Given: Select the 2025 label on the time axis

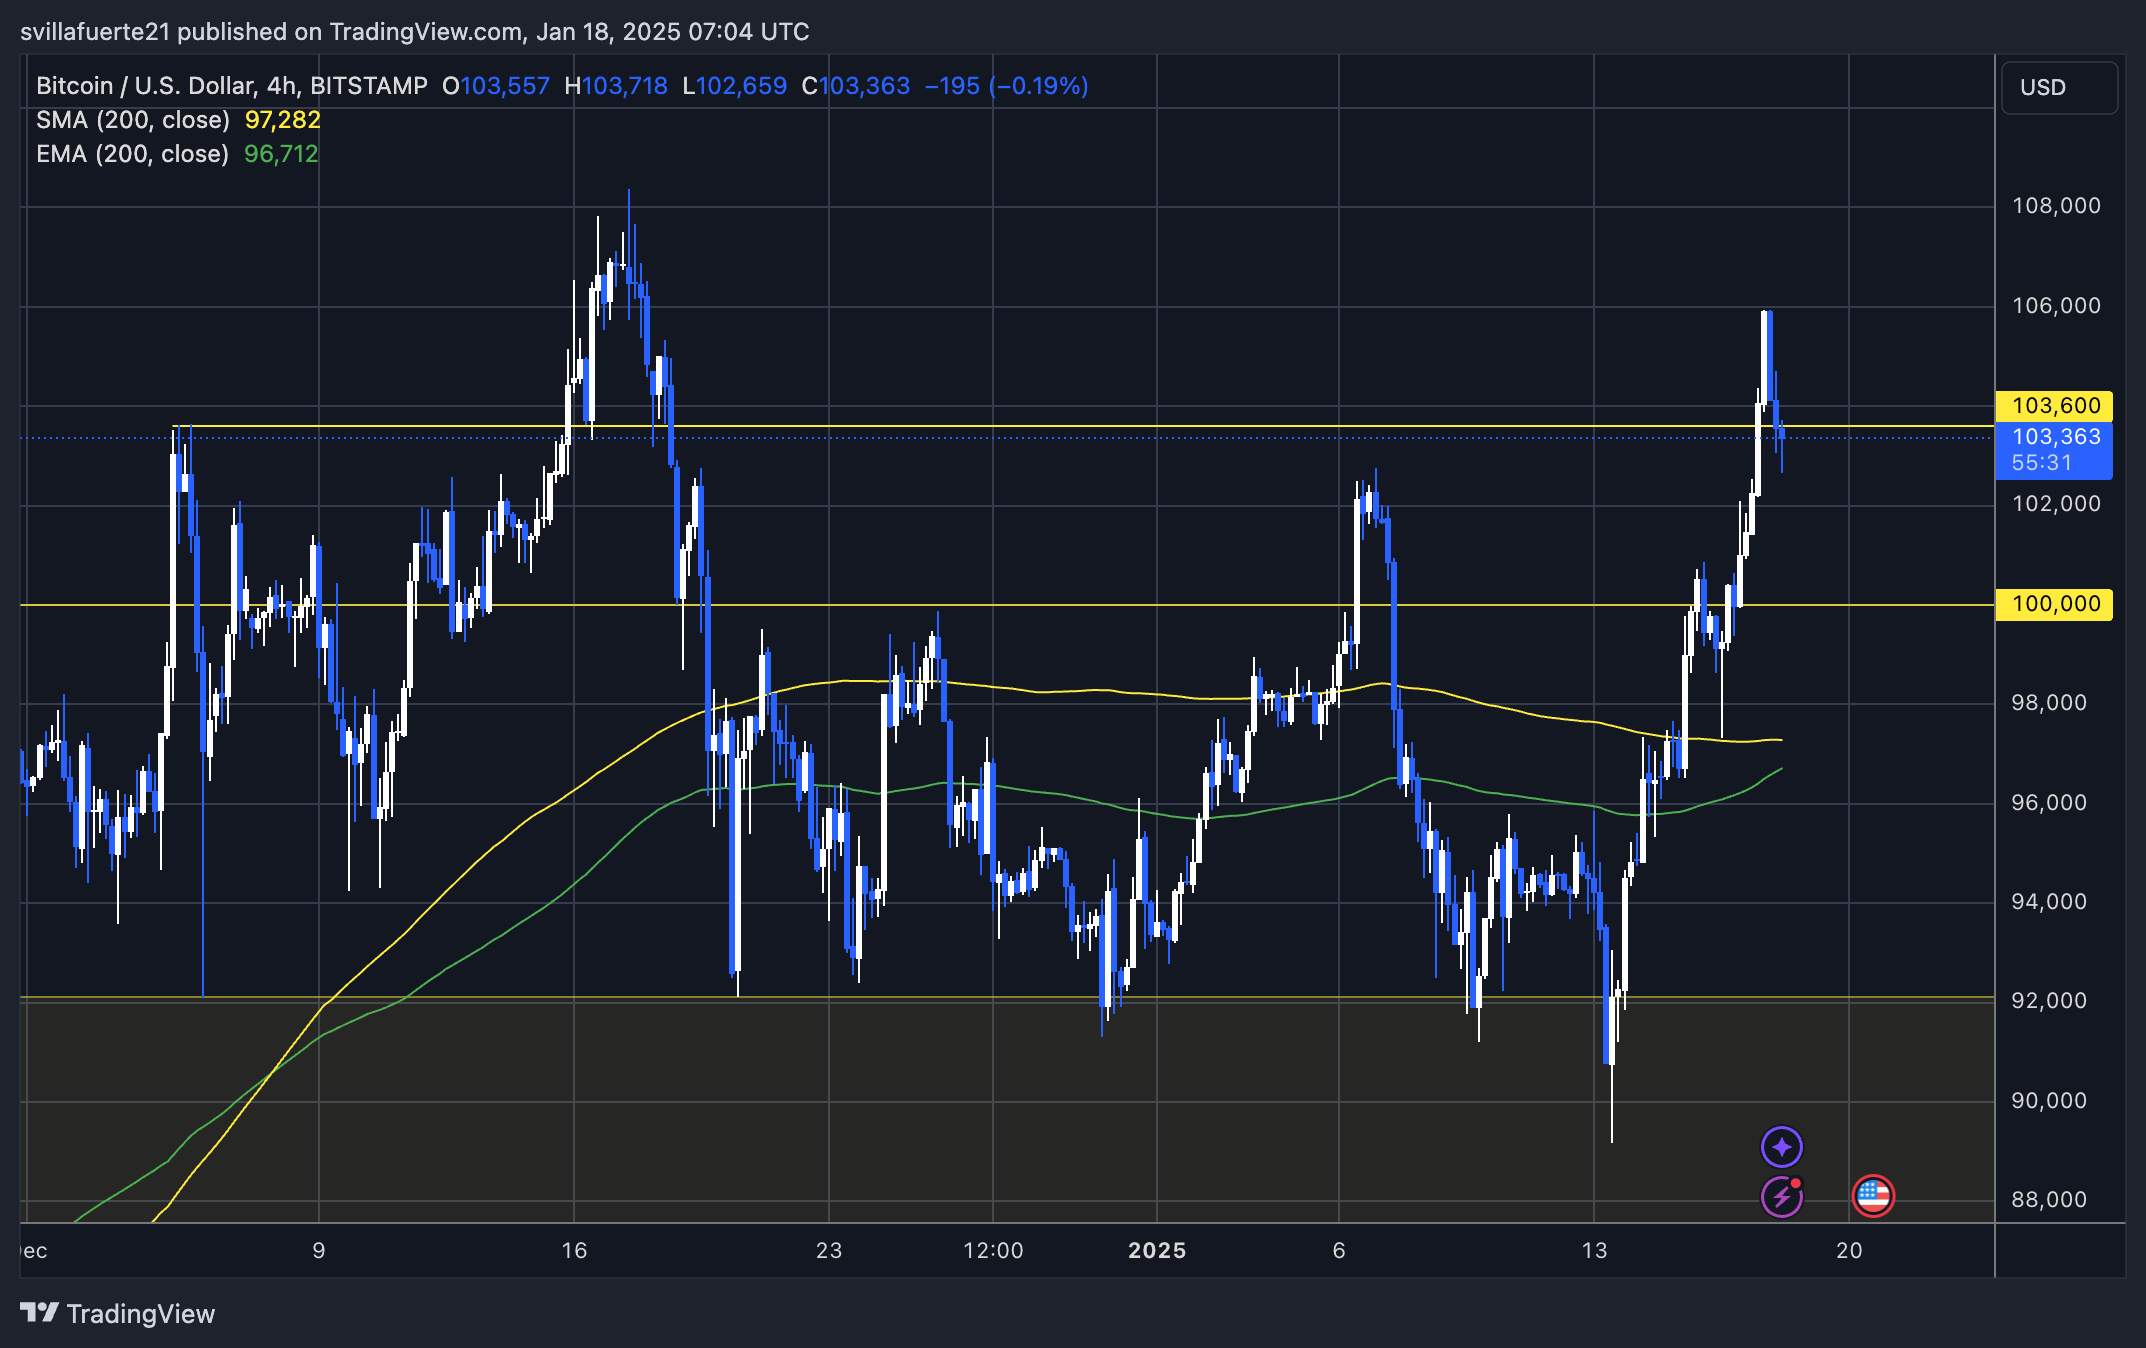Looking at the screenshot, I should click(1158, 1249).
